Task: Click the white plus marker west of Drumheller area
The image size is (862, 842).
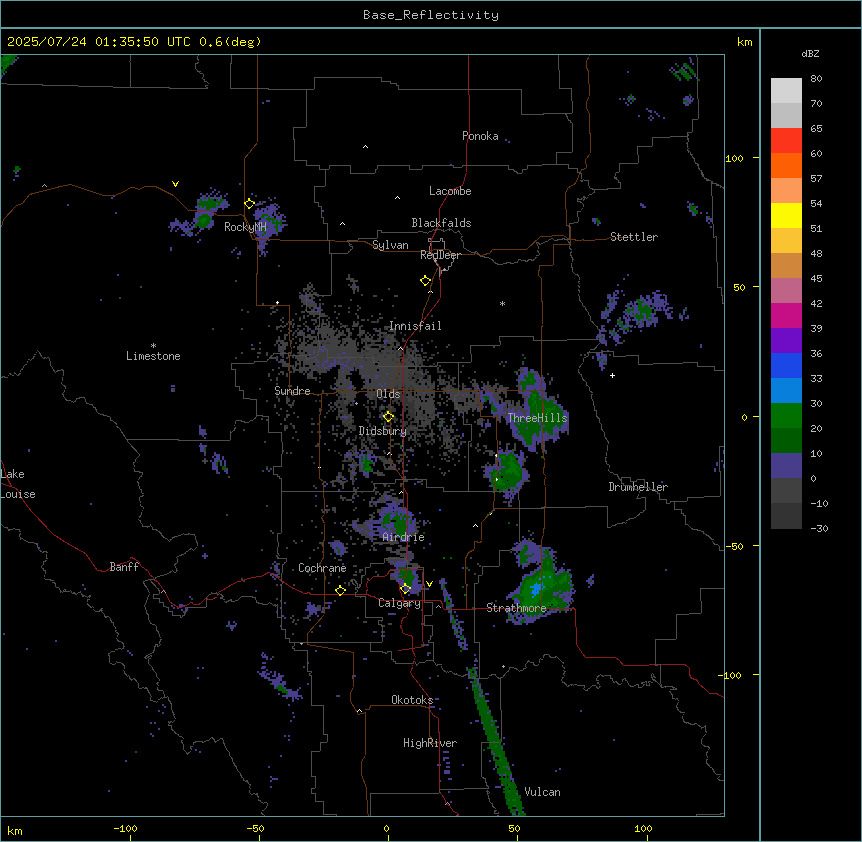Action: click(x=612, y=375)
